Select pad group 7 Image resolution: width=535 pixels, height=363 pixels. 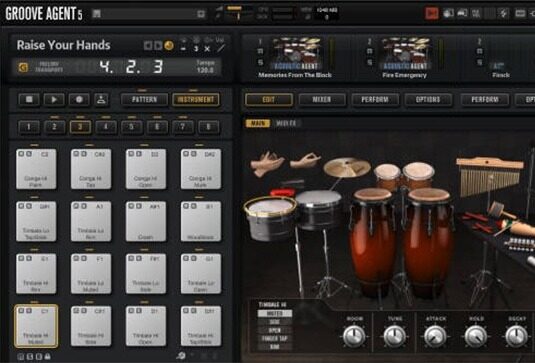click(183, 127)
